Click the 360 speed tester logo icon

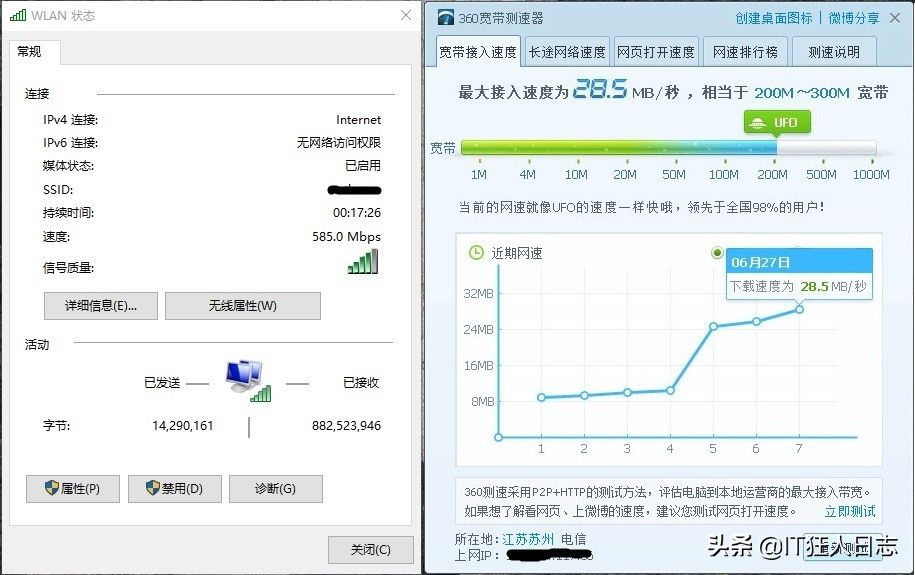445,17
